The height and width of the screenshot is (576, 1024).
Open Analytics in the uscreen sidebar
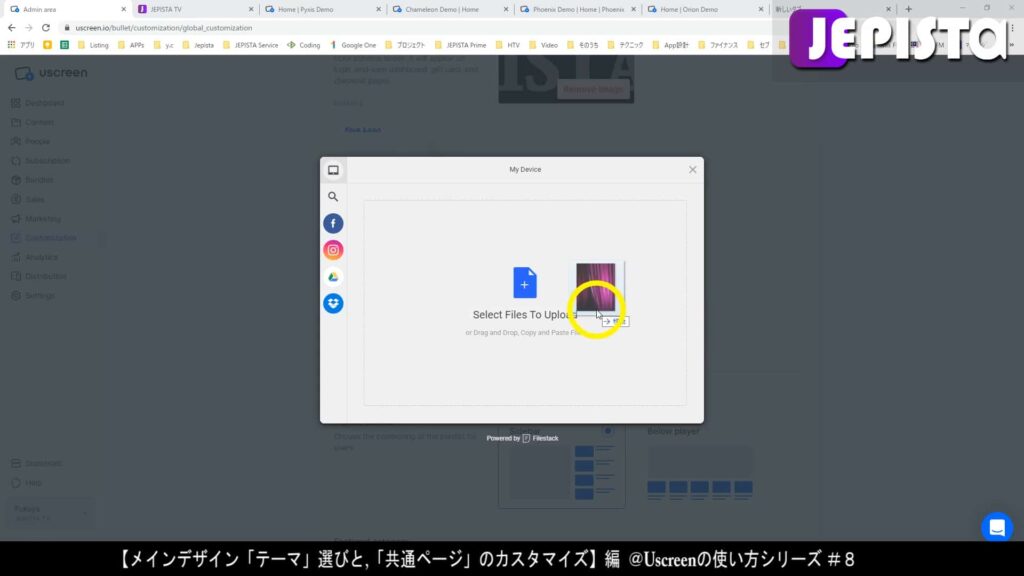(35, 257)
